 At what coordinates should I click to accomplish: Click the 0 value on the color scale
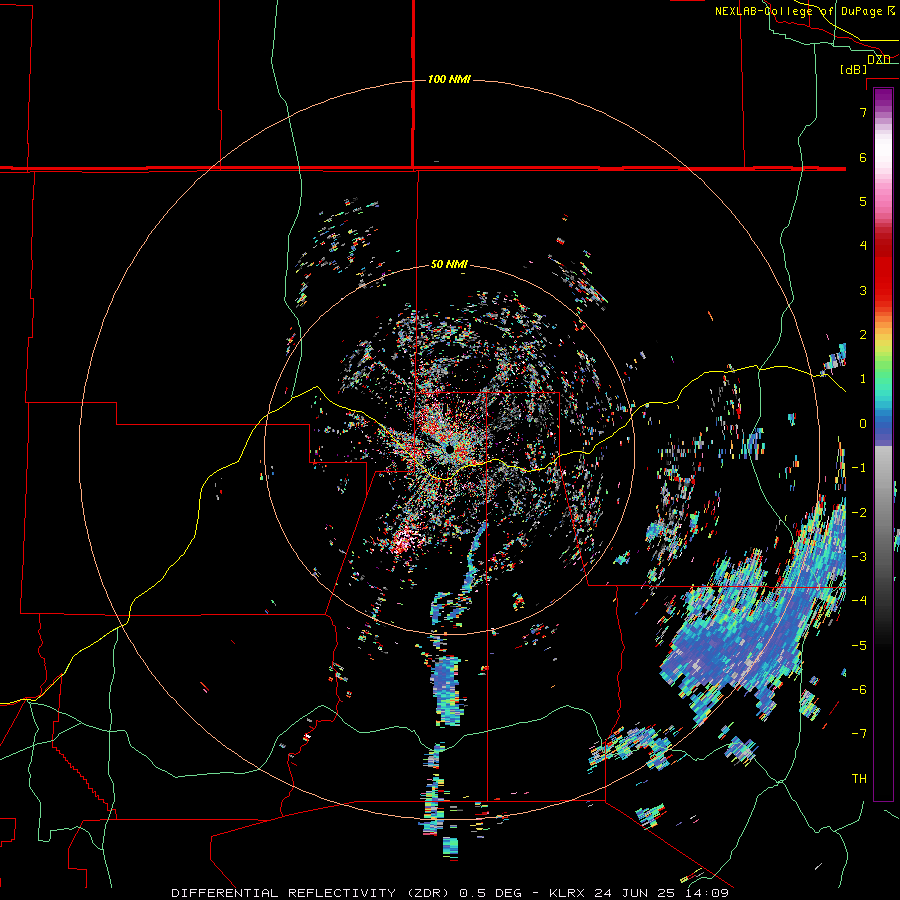click(863, 424)
